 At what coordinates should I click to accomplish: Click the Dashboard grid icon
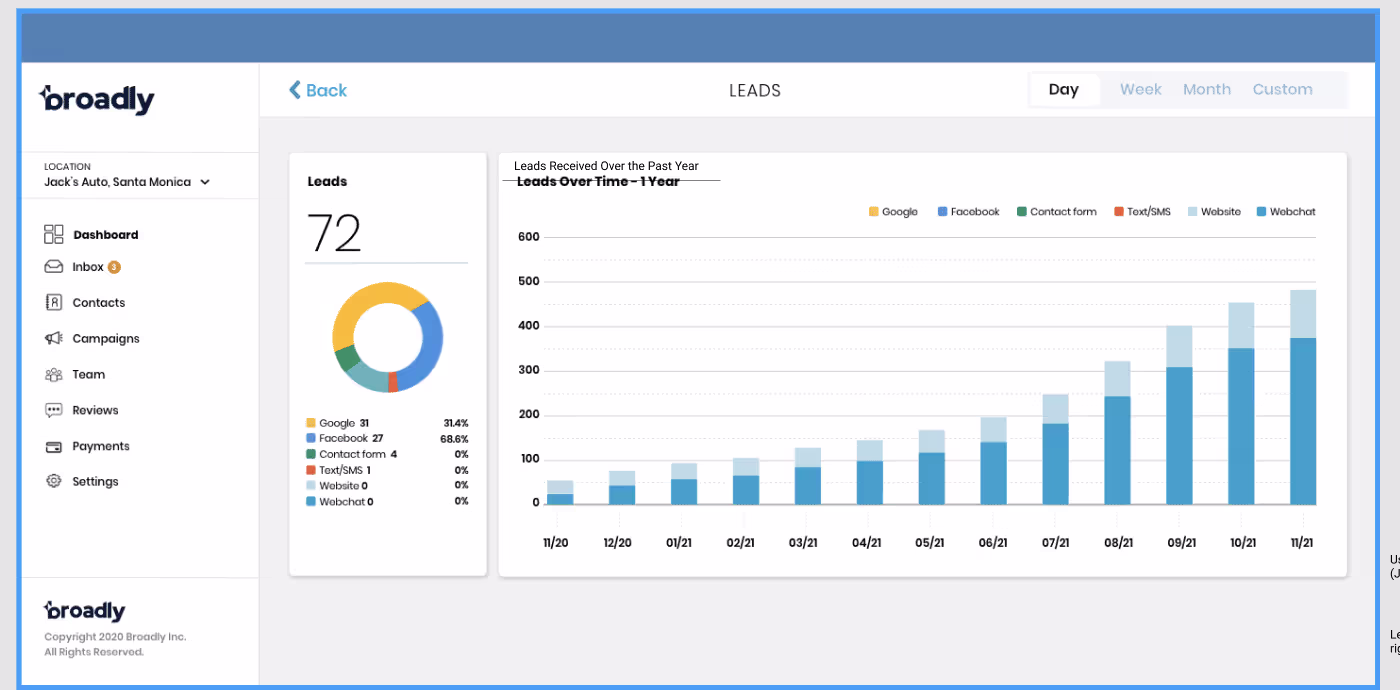click(x=54, y=235)
